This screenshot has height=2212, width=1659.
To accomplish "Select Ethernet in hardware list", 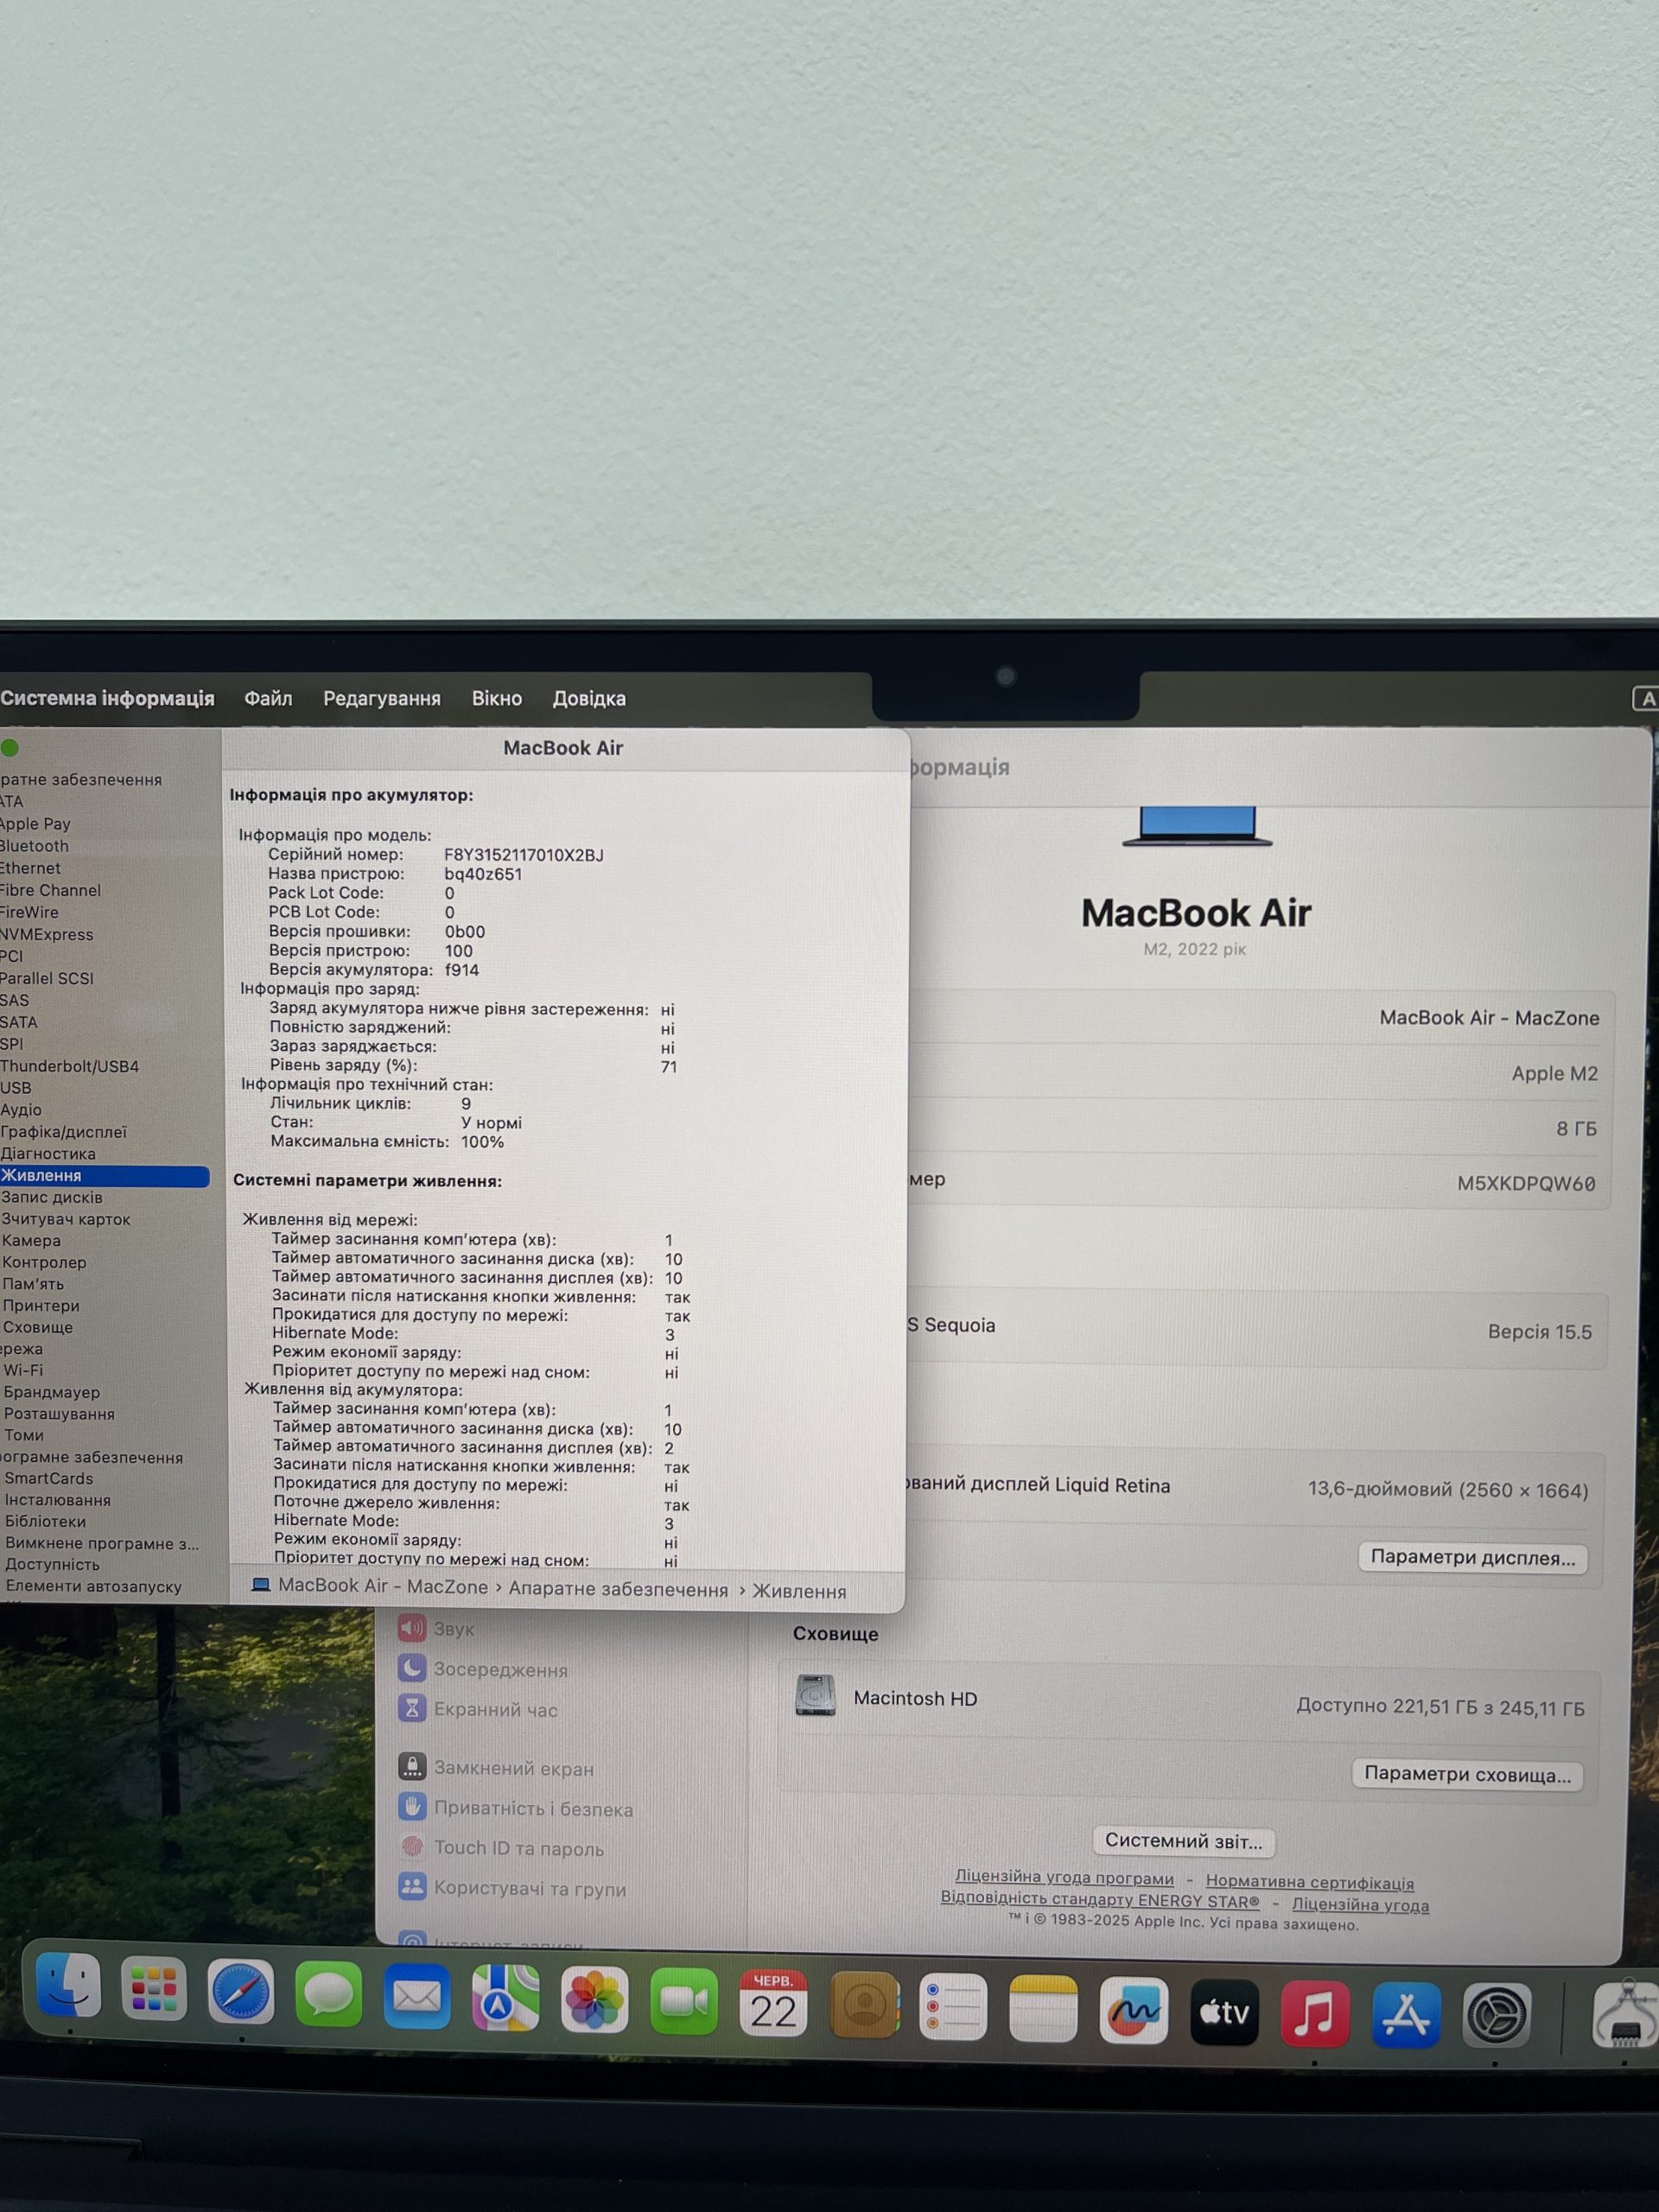I will point(31,868).
